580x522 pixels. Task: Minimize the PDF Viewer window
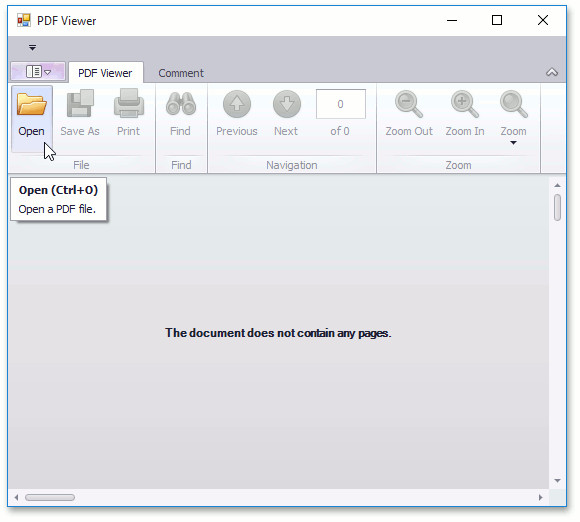452,20
